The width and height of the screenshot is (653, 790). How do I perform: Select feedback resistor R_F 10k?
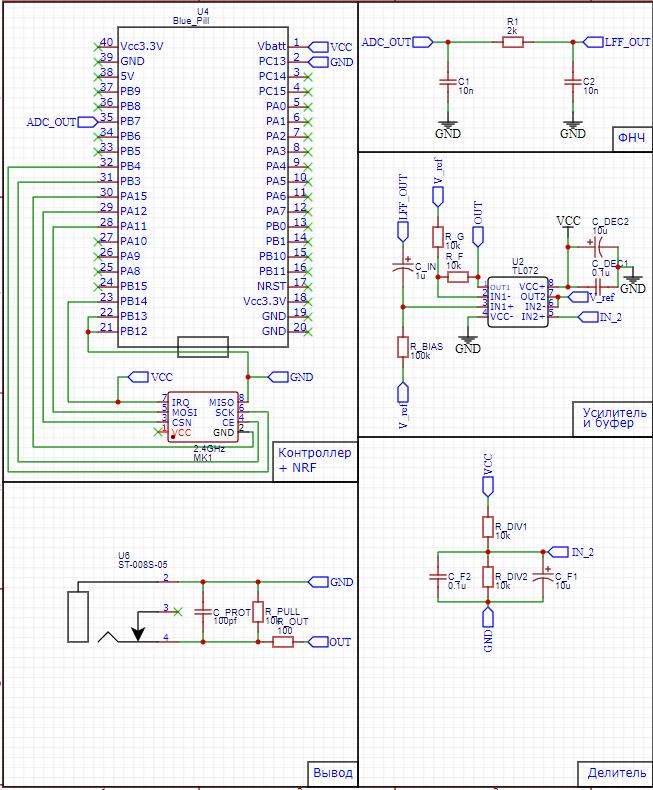(458, 277)
